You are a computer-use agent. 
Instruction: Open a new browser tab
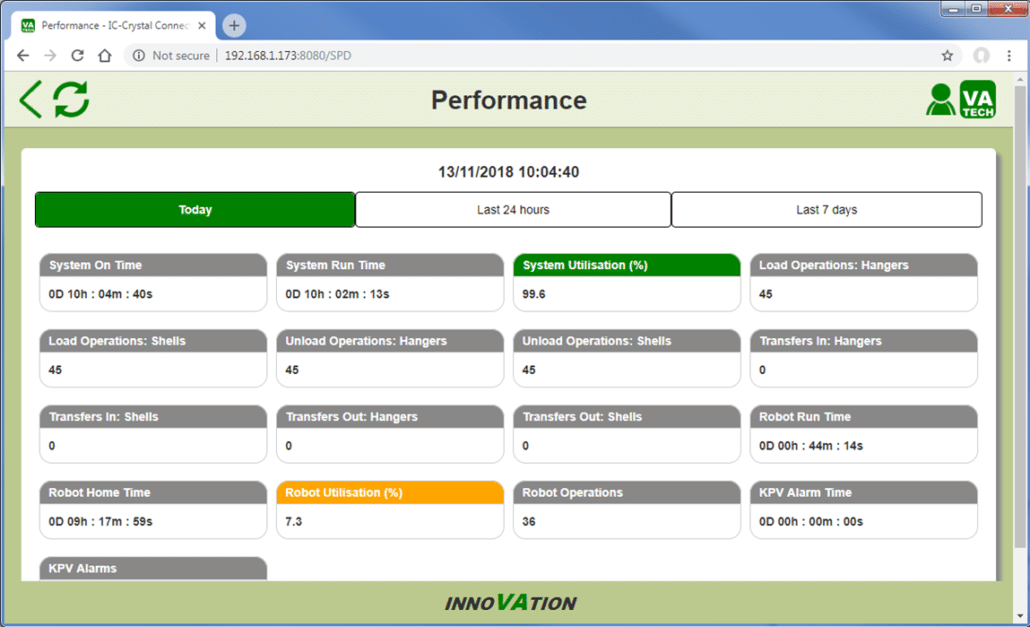[234, 25]
